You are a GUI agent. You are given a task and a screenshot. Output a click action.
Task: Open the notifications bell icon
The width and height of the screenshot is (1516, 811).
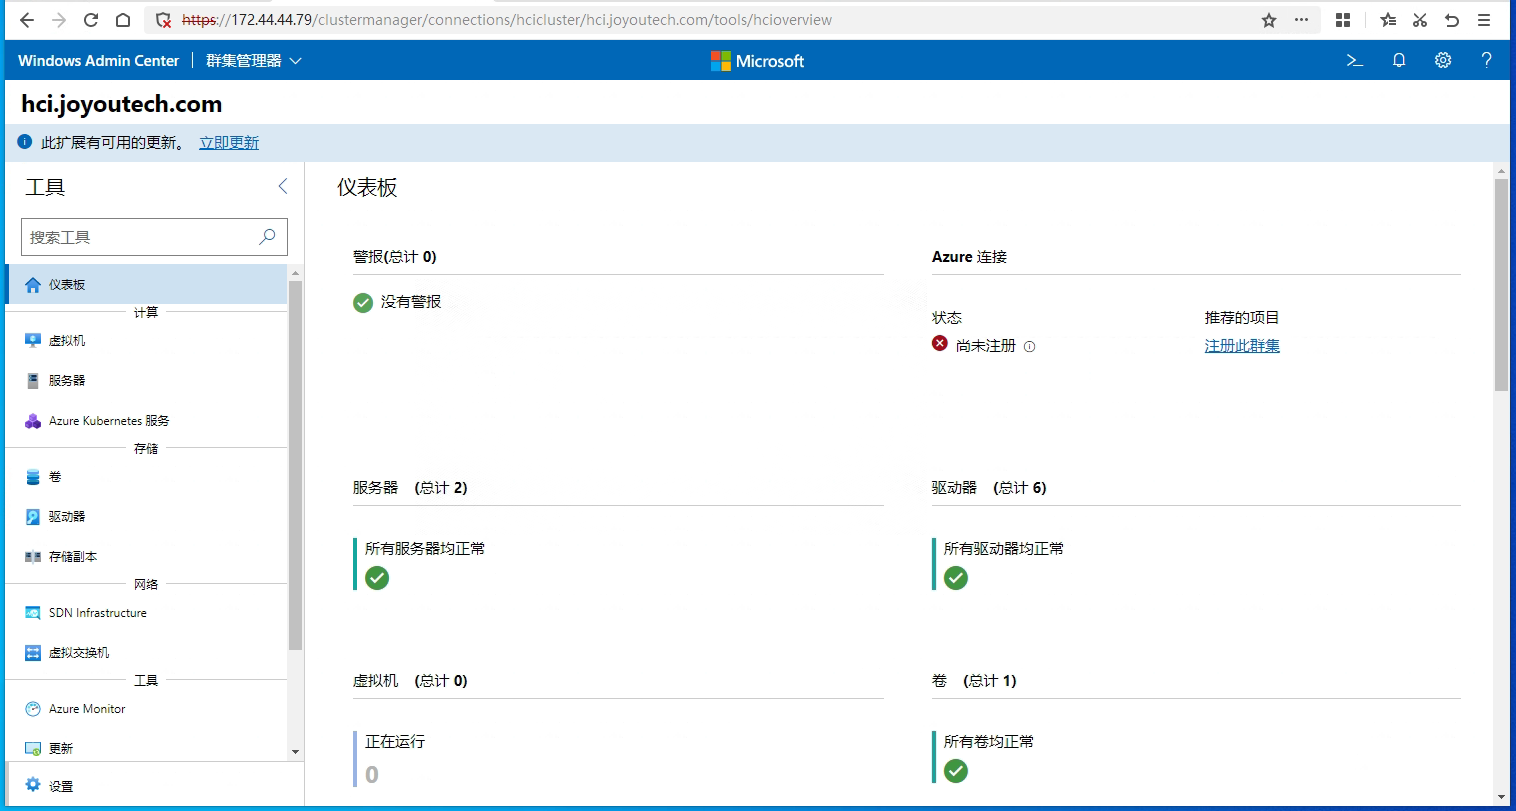[1399, 61]
